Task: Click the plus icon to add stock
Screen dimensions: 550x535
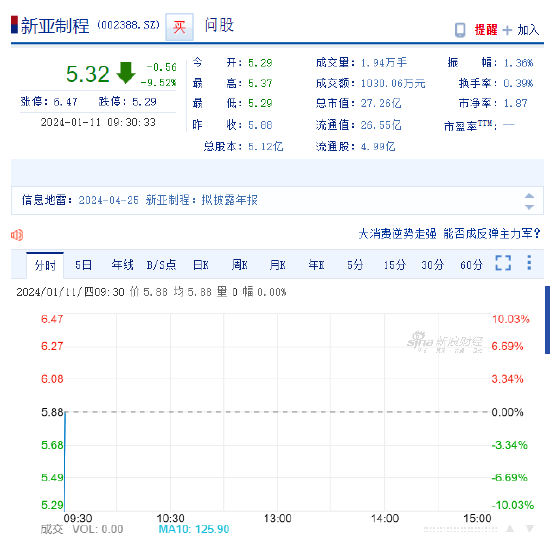Action: 507,30
